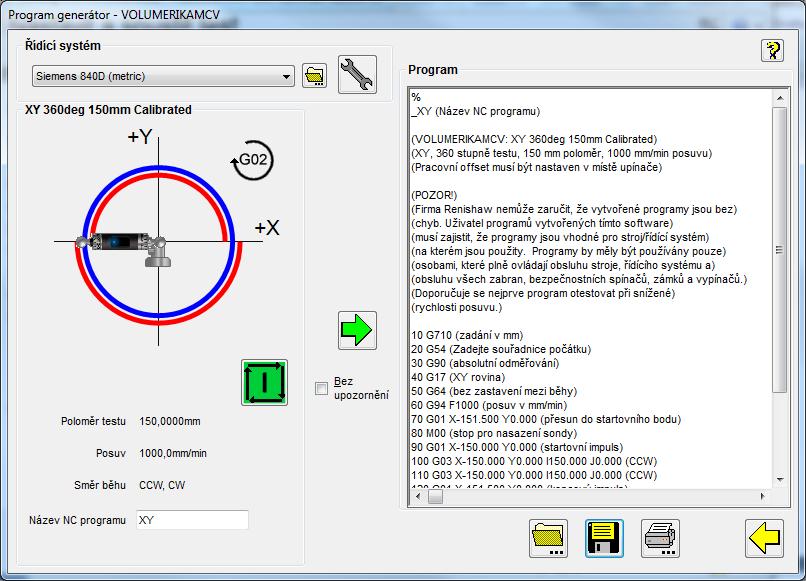Click the scroll down arrow of program text

pyautogui.click(x=780, y=480)
